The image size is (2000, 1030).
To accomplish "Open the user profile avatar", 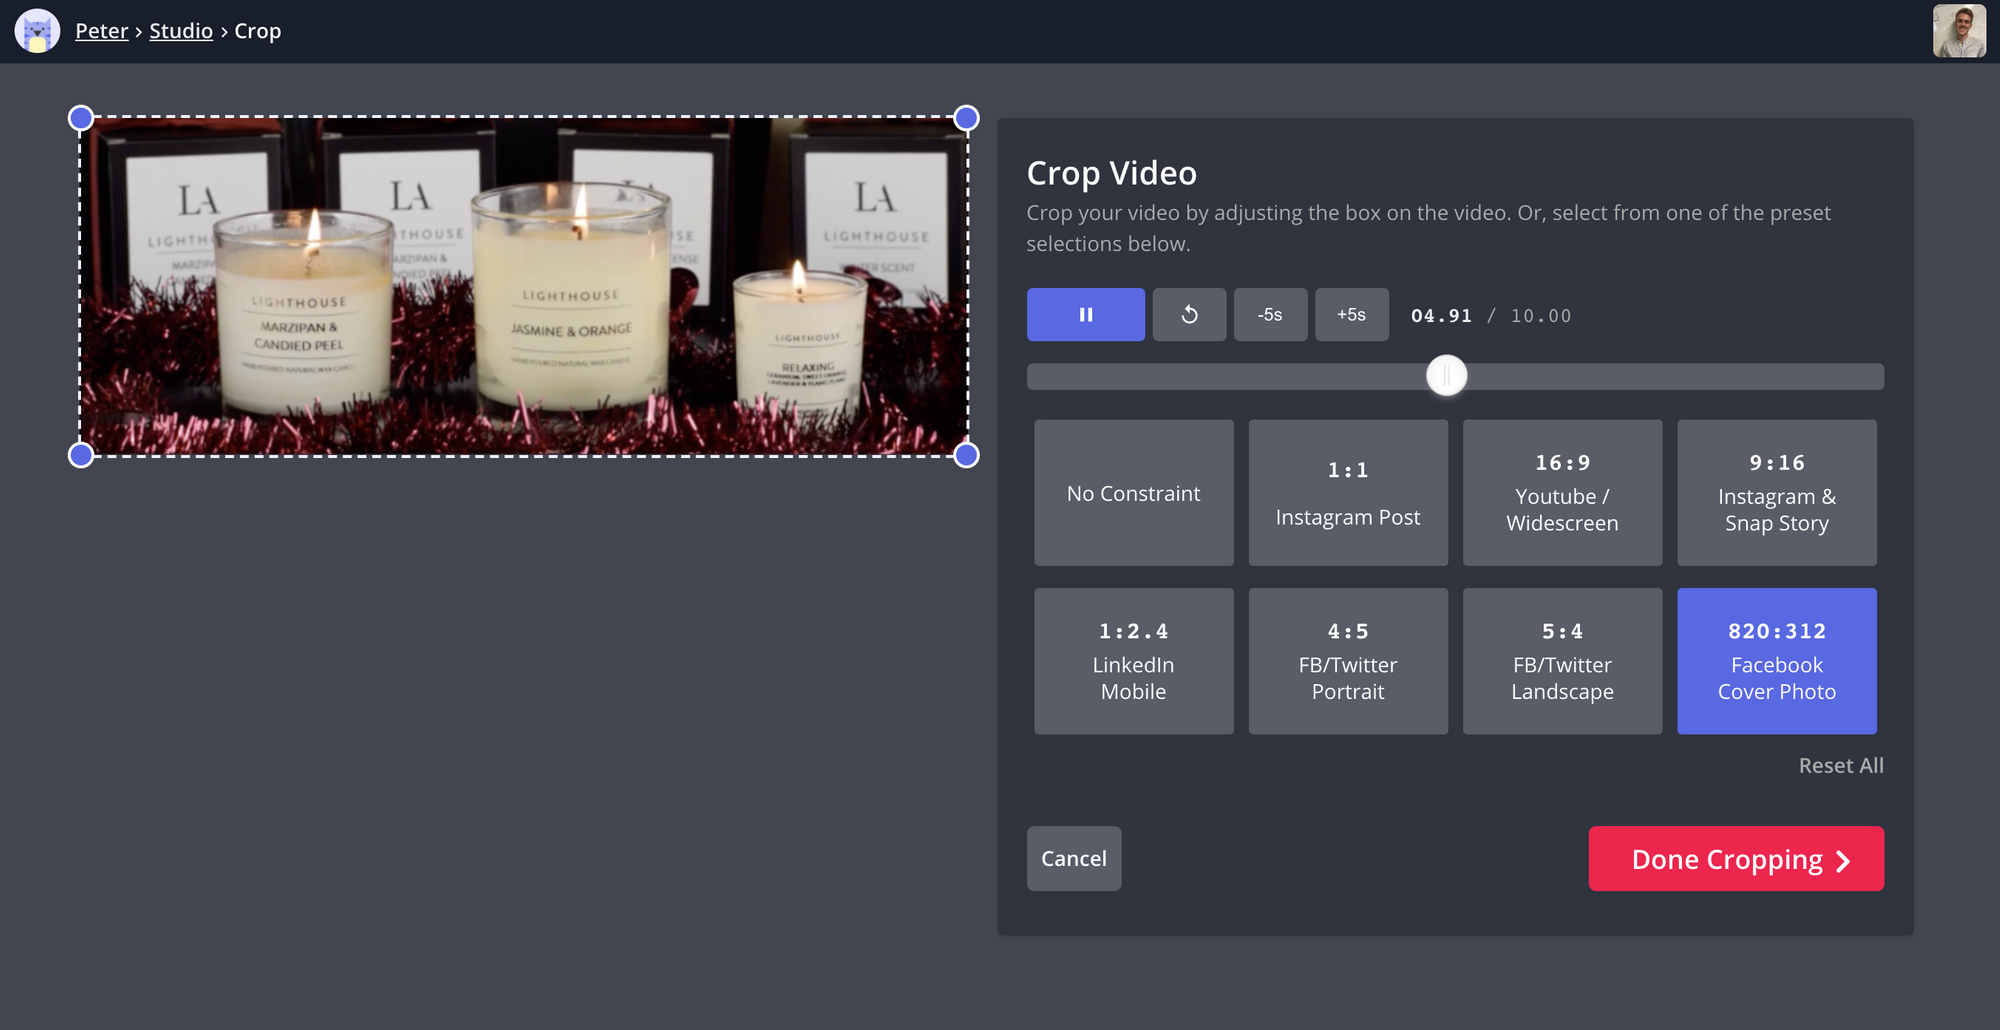I will pos(1958,31).
